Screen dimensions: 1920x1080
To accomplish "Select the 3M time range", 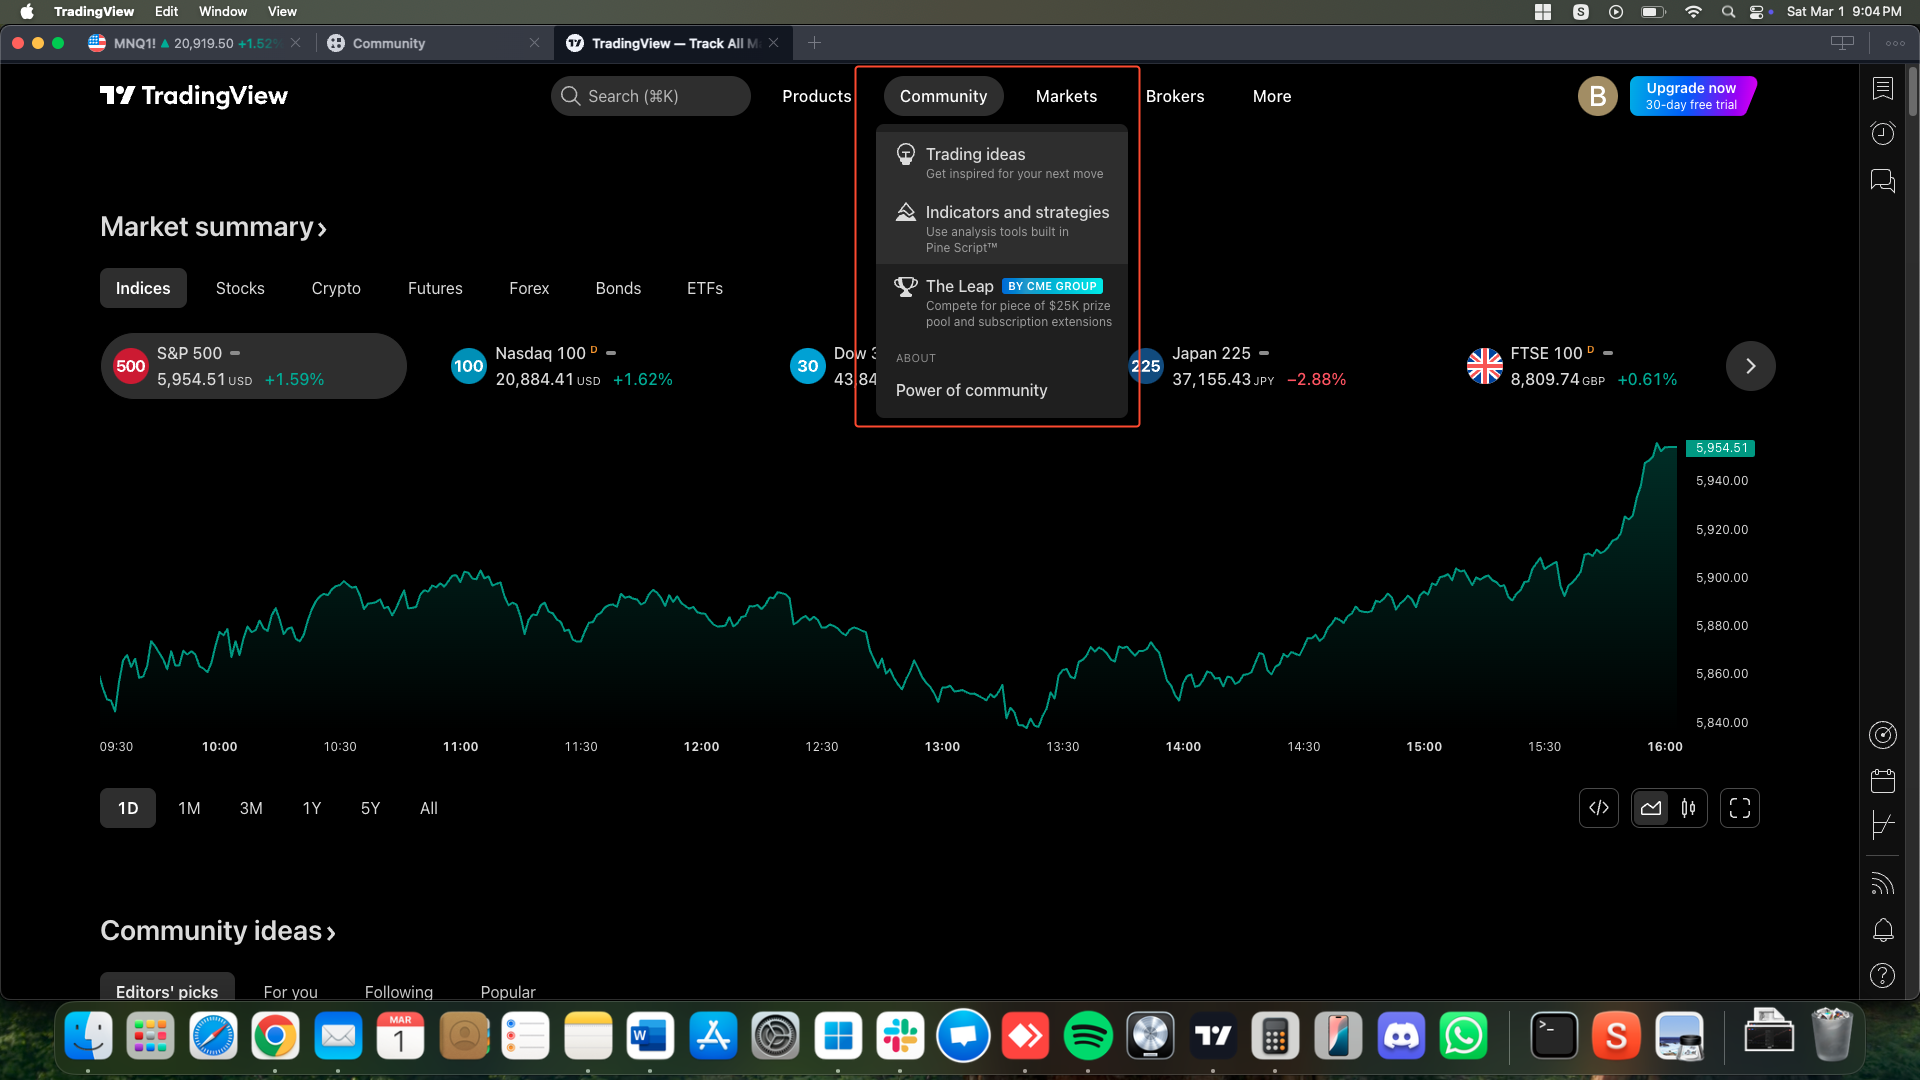I will tap(251, 808).
